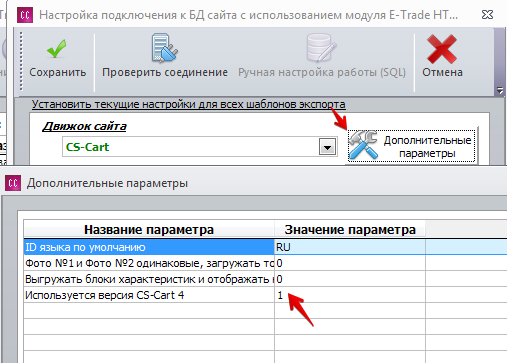Close the connection settings window
The width and height of the screenshot is (507, 363).
pos(487,15)
